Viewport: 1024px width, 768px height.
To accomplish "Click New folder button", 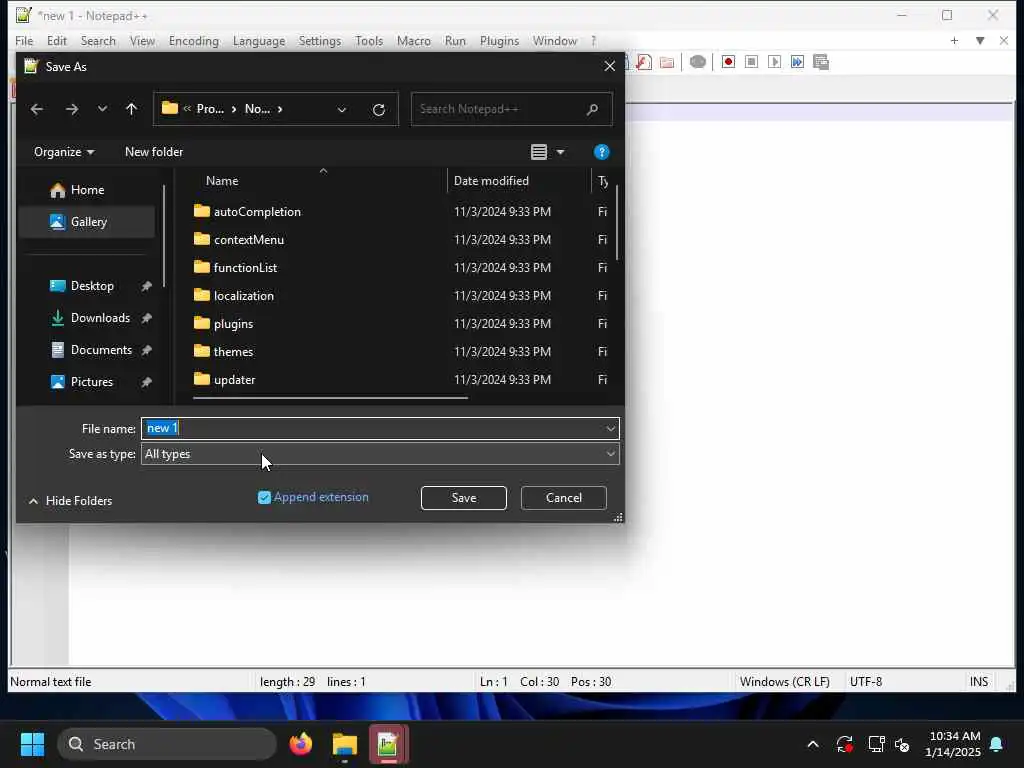I will point(154,152).
